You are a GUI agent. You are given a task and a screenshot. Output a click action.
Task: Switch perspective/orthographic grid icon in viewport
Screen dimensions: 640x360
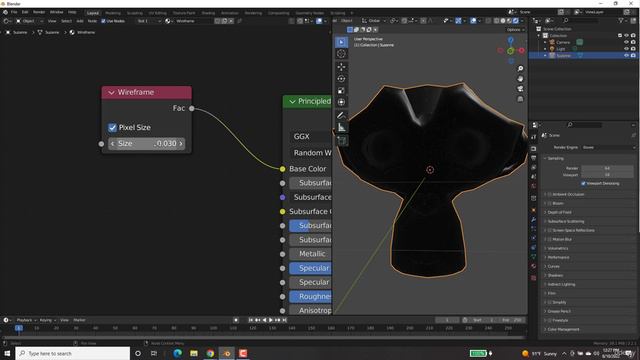click(520, 99)
